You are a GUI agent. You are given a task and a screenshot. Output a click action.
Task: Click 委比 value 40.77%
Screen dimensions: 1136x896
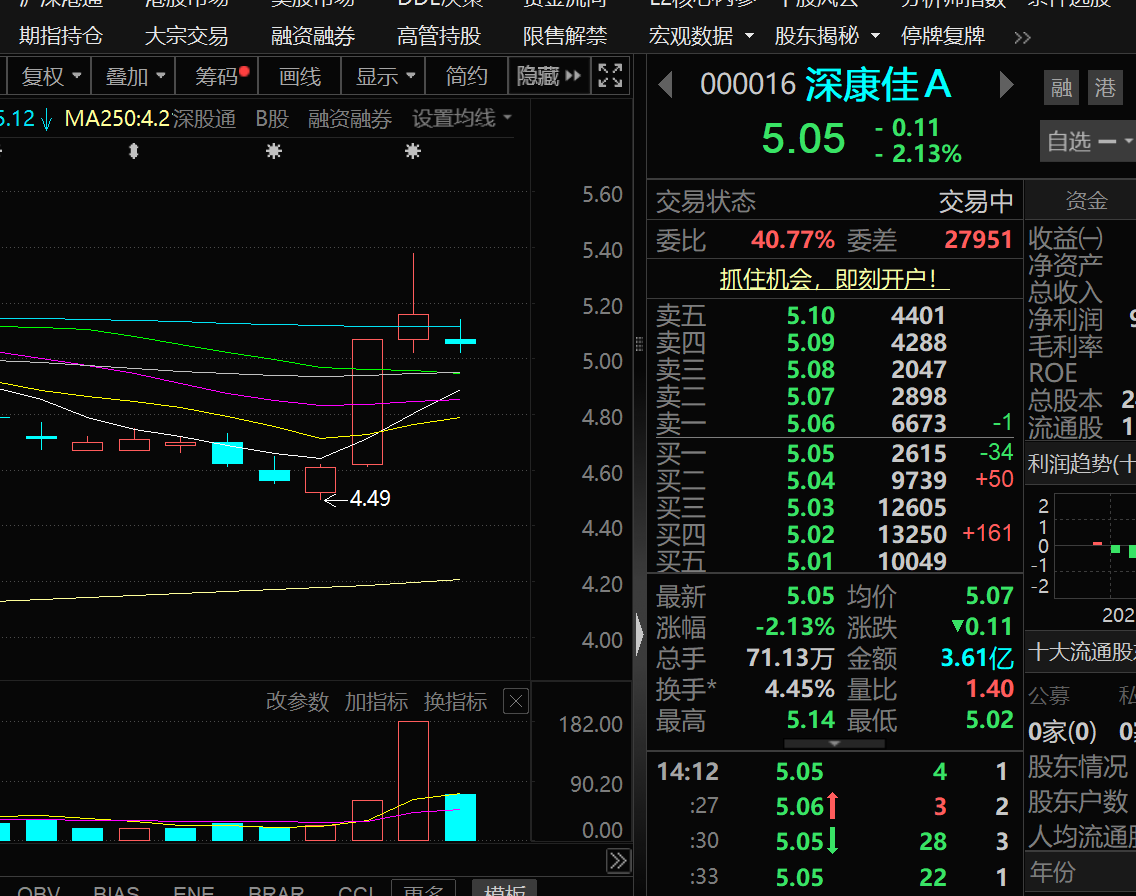pyautogui.click(x=793, y=240)
